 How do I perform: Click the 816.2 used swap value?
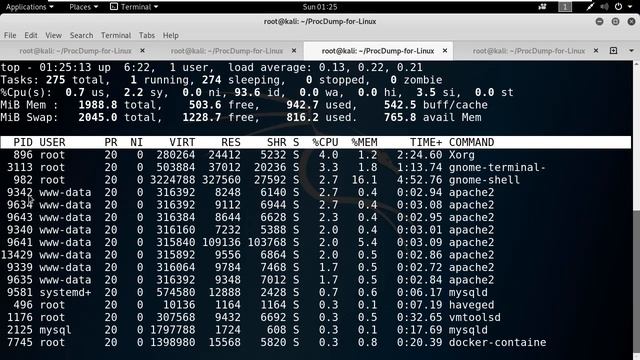point(302,118)
